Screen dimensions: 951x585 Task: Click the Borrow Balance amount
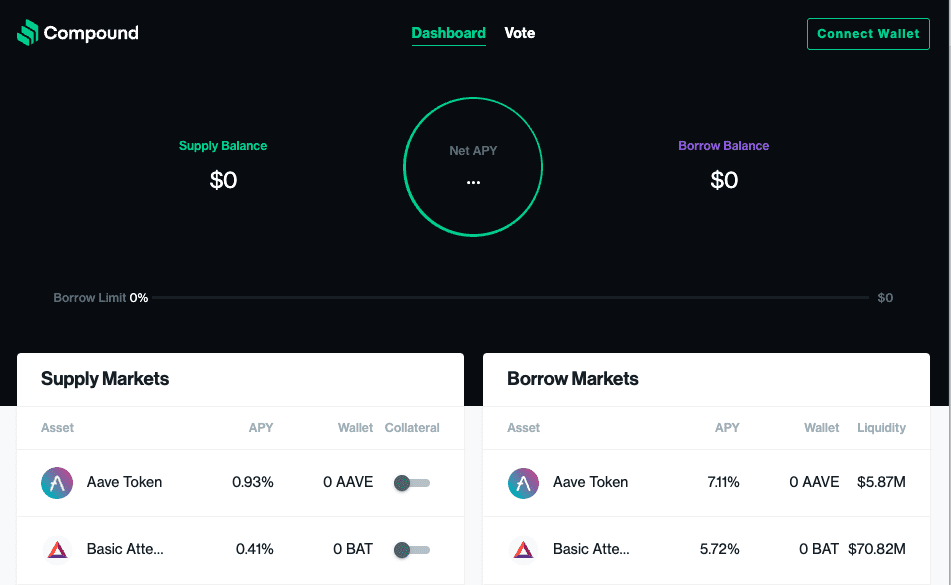(724, 181)
